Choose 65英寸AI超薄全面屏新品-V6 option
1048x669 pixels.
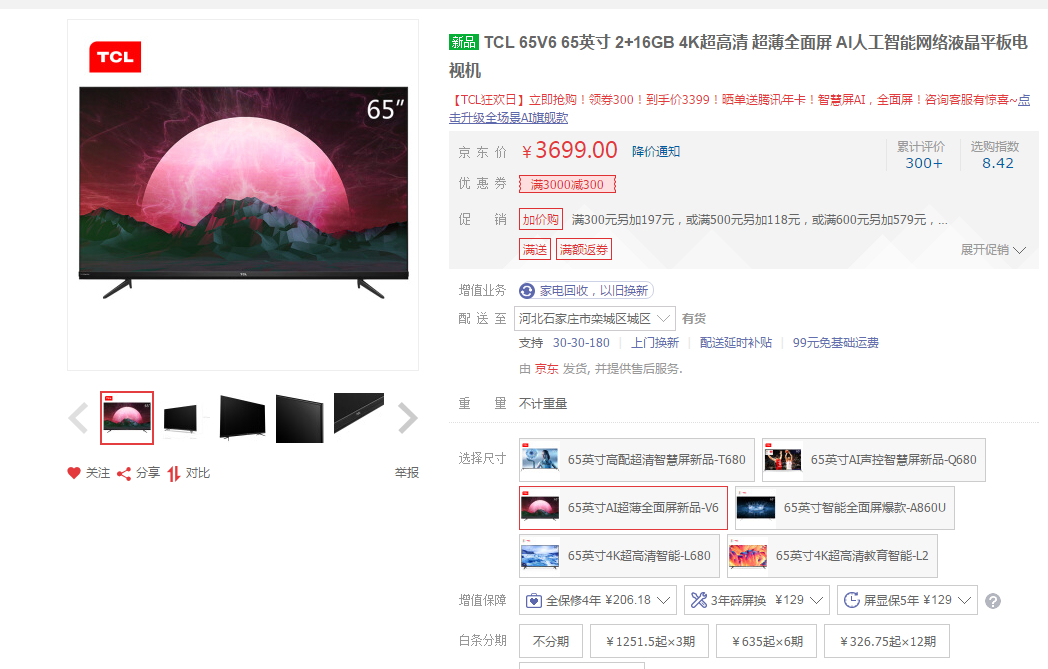[623, 508]
